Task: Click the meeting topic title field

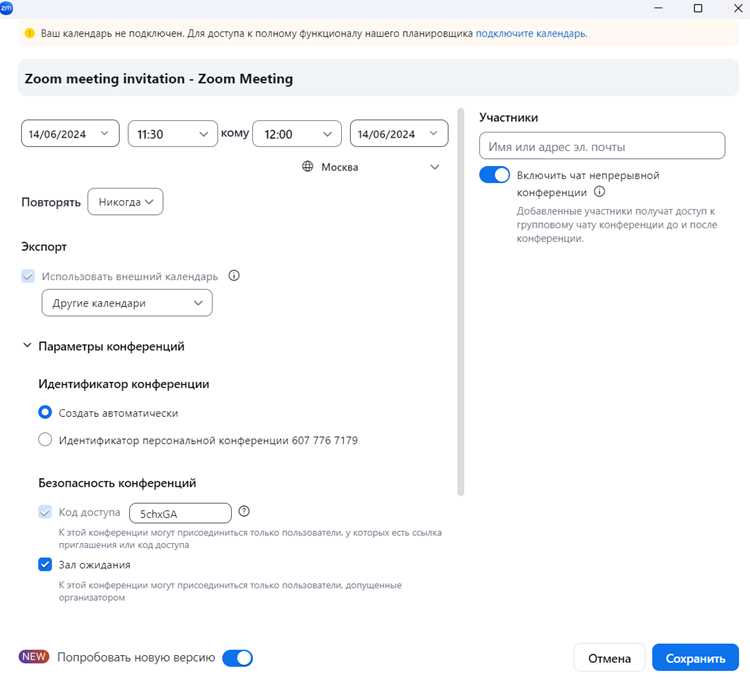Action: (x=378, y=78)
